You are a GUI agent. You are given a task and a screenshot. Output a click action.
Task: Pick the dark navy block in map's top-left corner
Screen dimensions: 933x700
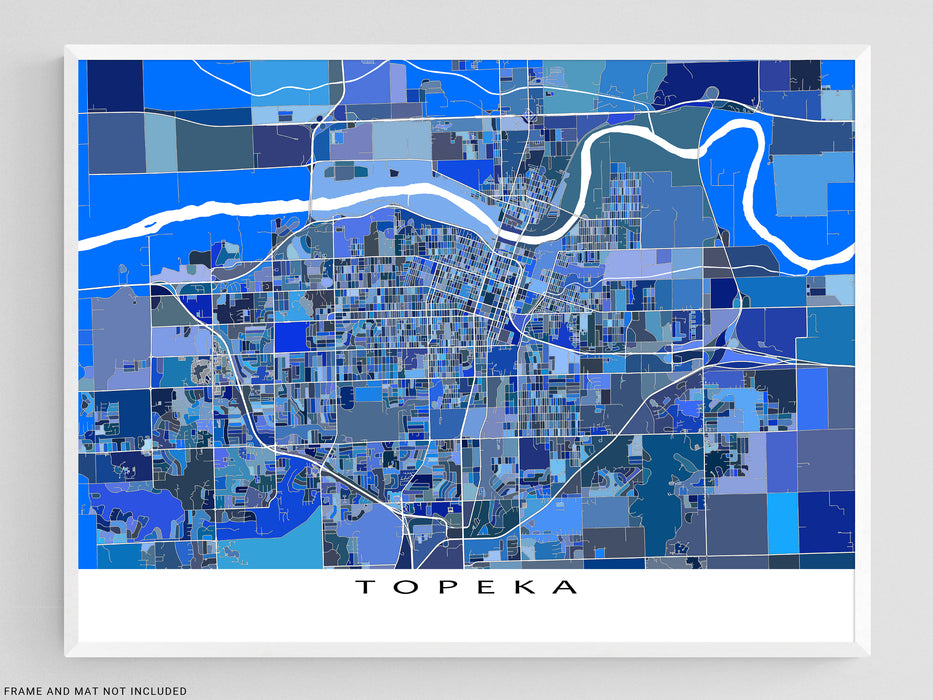(x=114, y=85)
